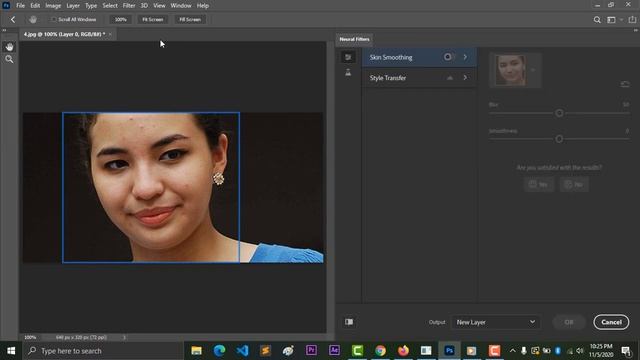This screenshot has height=360, width=640.
Task: Toggle the preview changes icon at panel bottom
Action: (x=349, y=322)
